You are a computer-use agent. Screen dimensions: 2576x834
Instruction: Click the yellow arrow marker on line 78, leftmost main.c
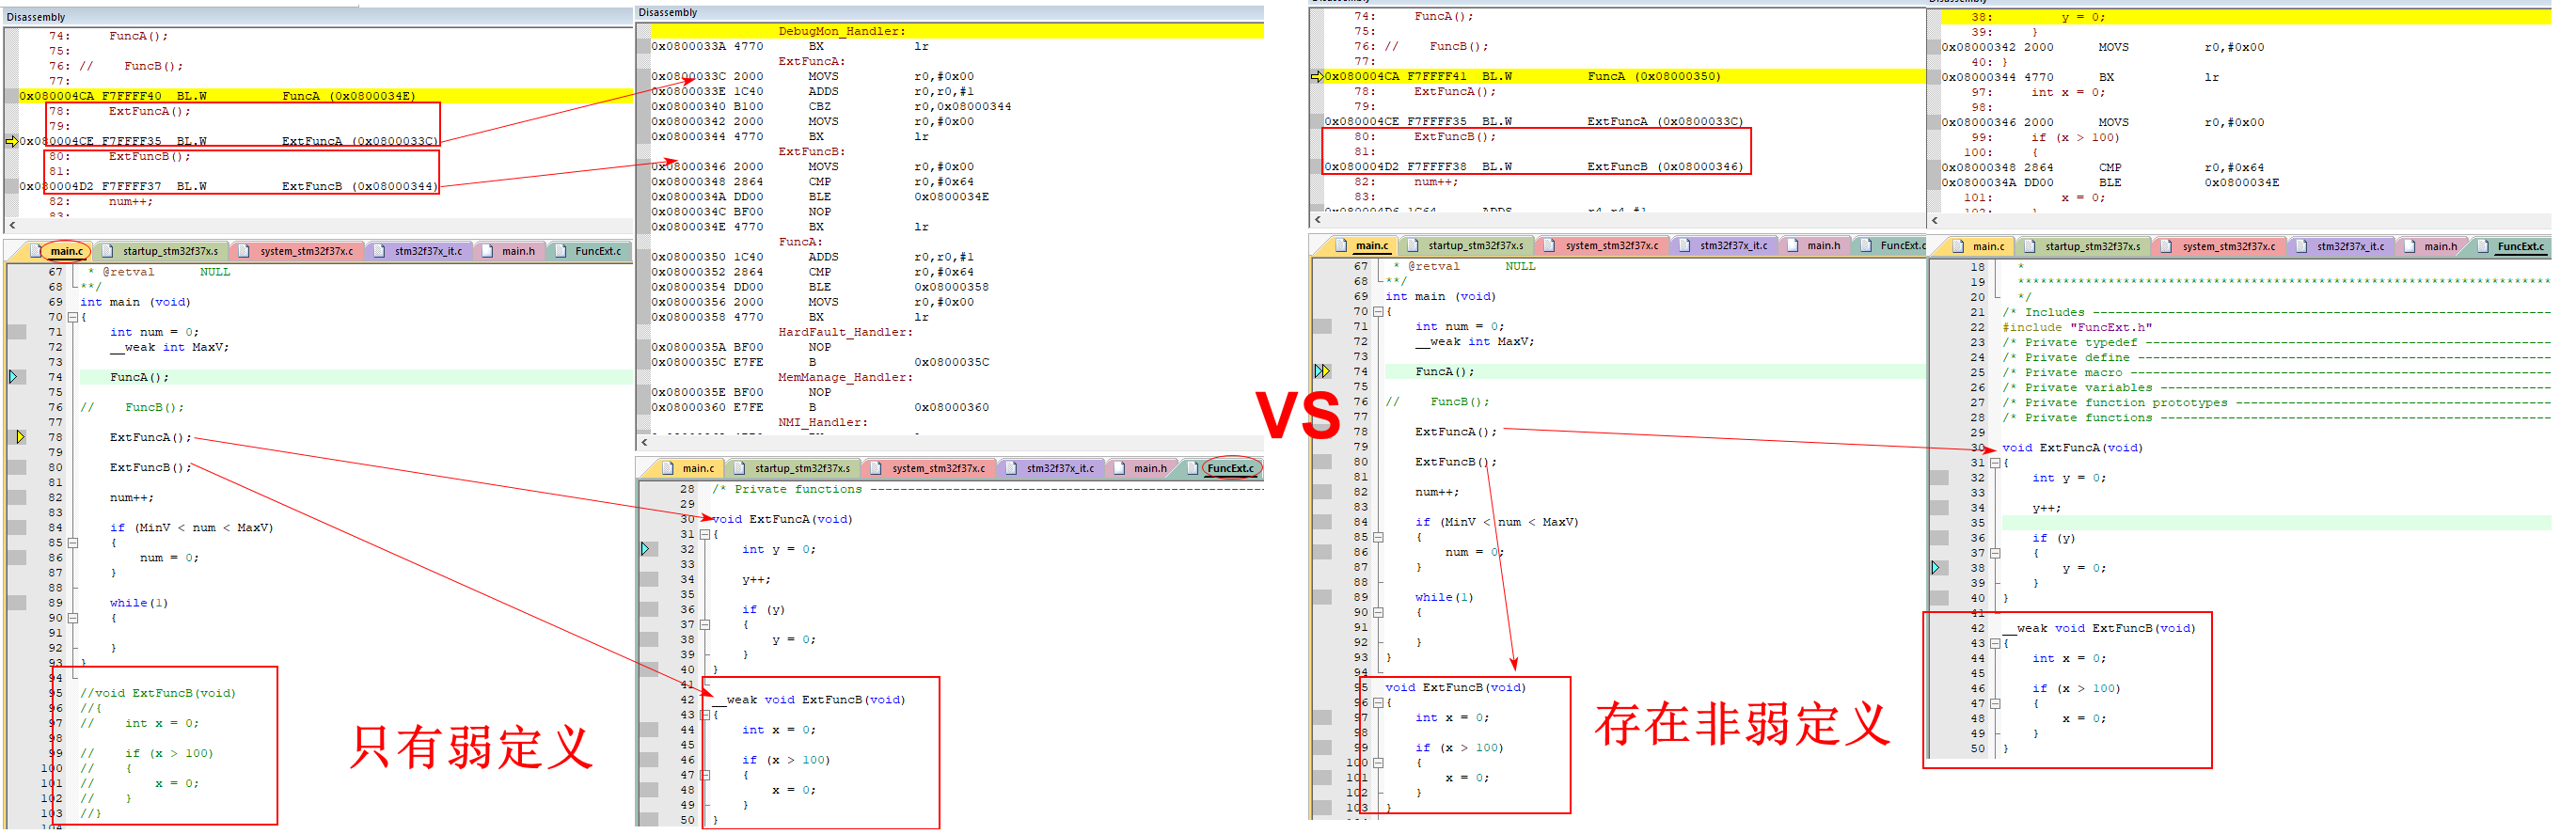[20, 437]
